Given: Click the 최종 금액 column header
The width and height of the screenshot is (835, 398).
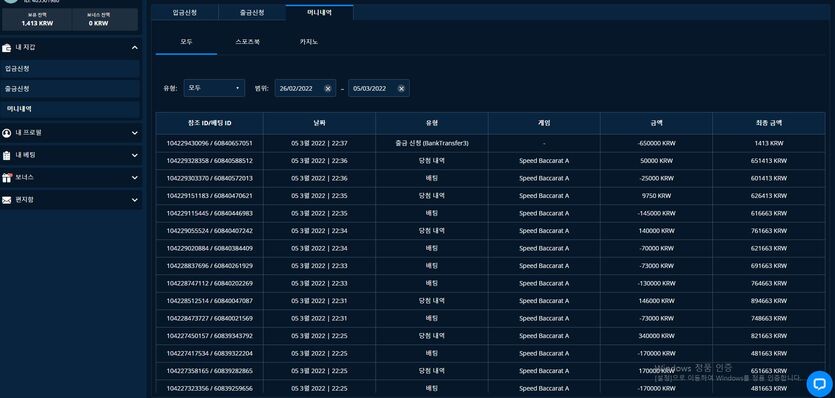Looking at the screenshot, I should pyautogui.click(x=769, y=123).
